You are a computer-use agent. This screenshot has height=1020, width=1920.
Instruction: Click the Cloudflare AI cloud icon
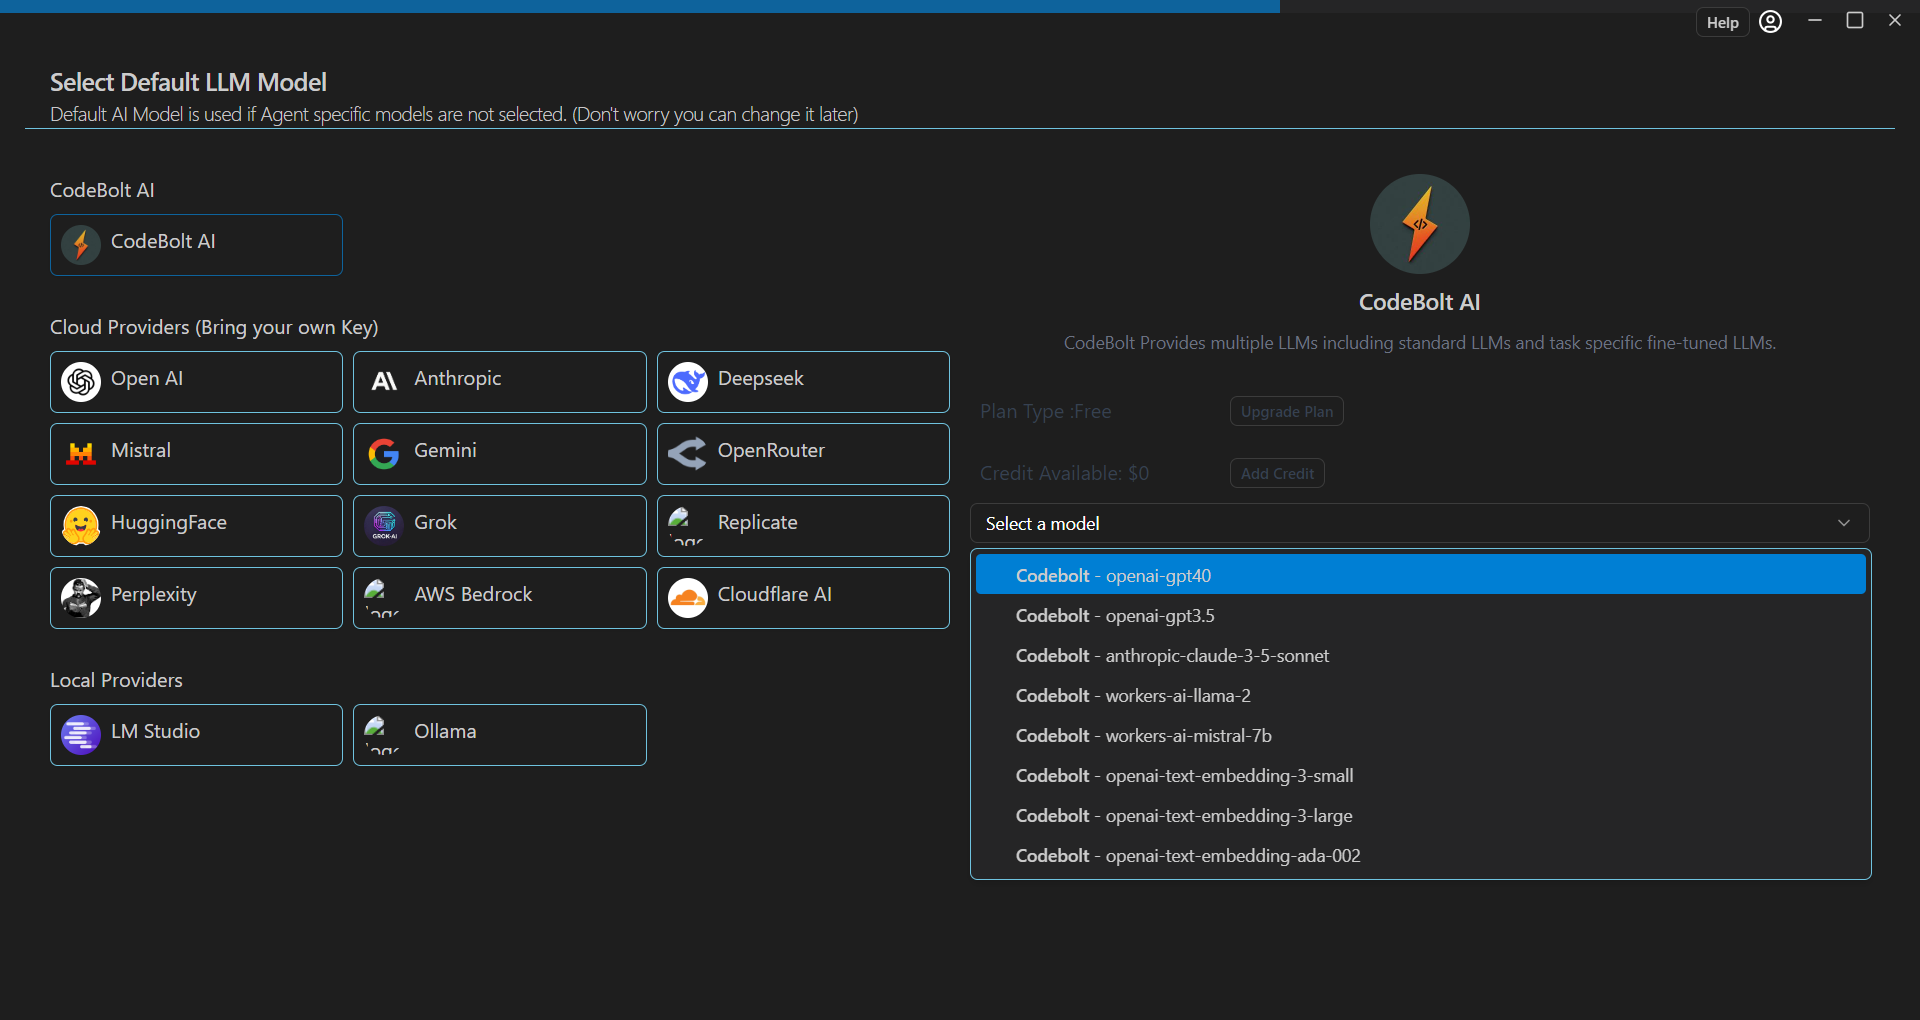688,597
